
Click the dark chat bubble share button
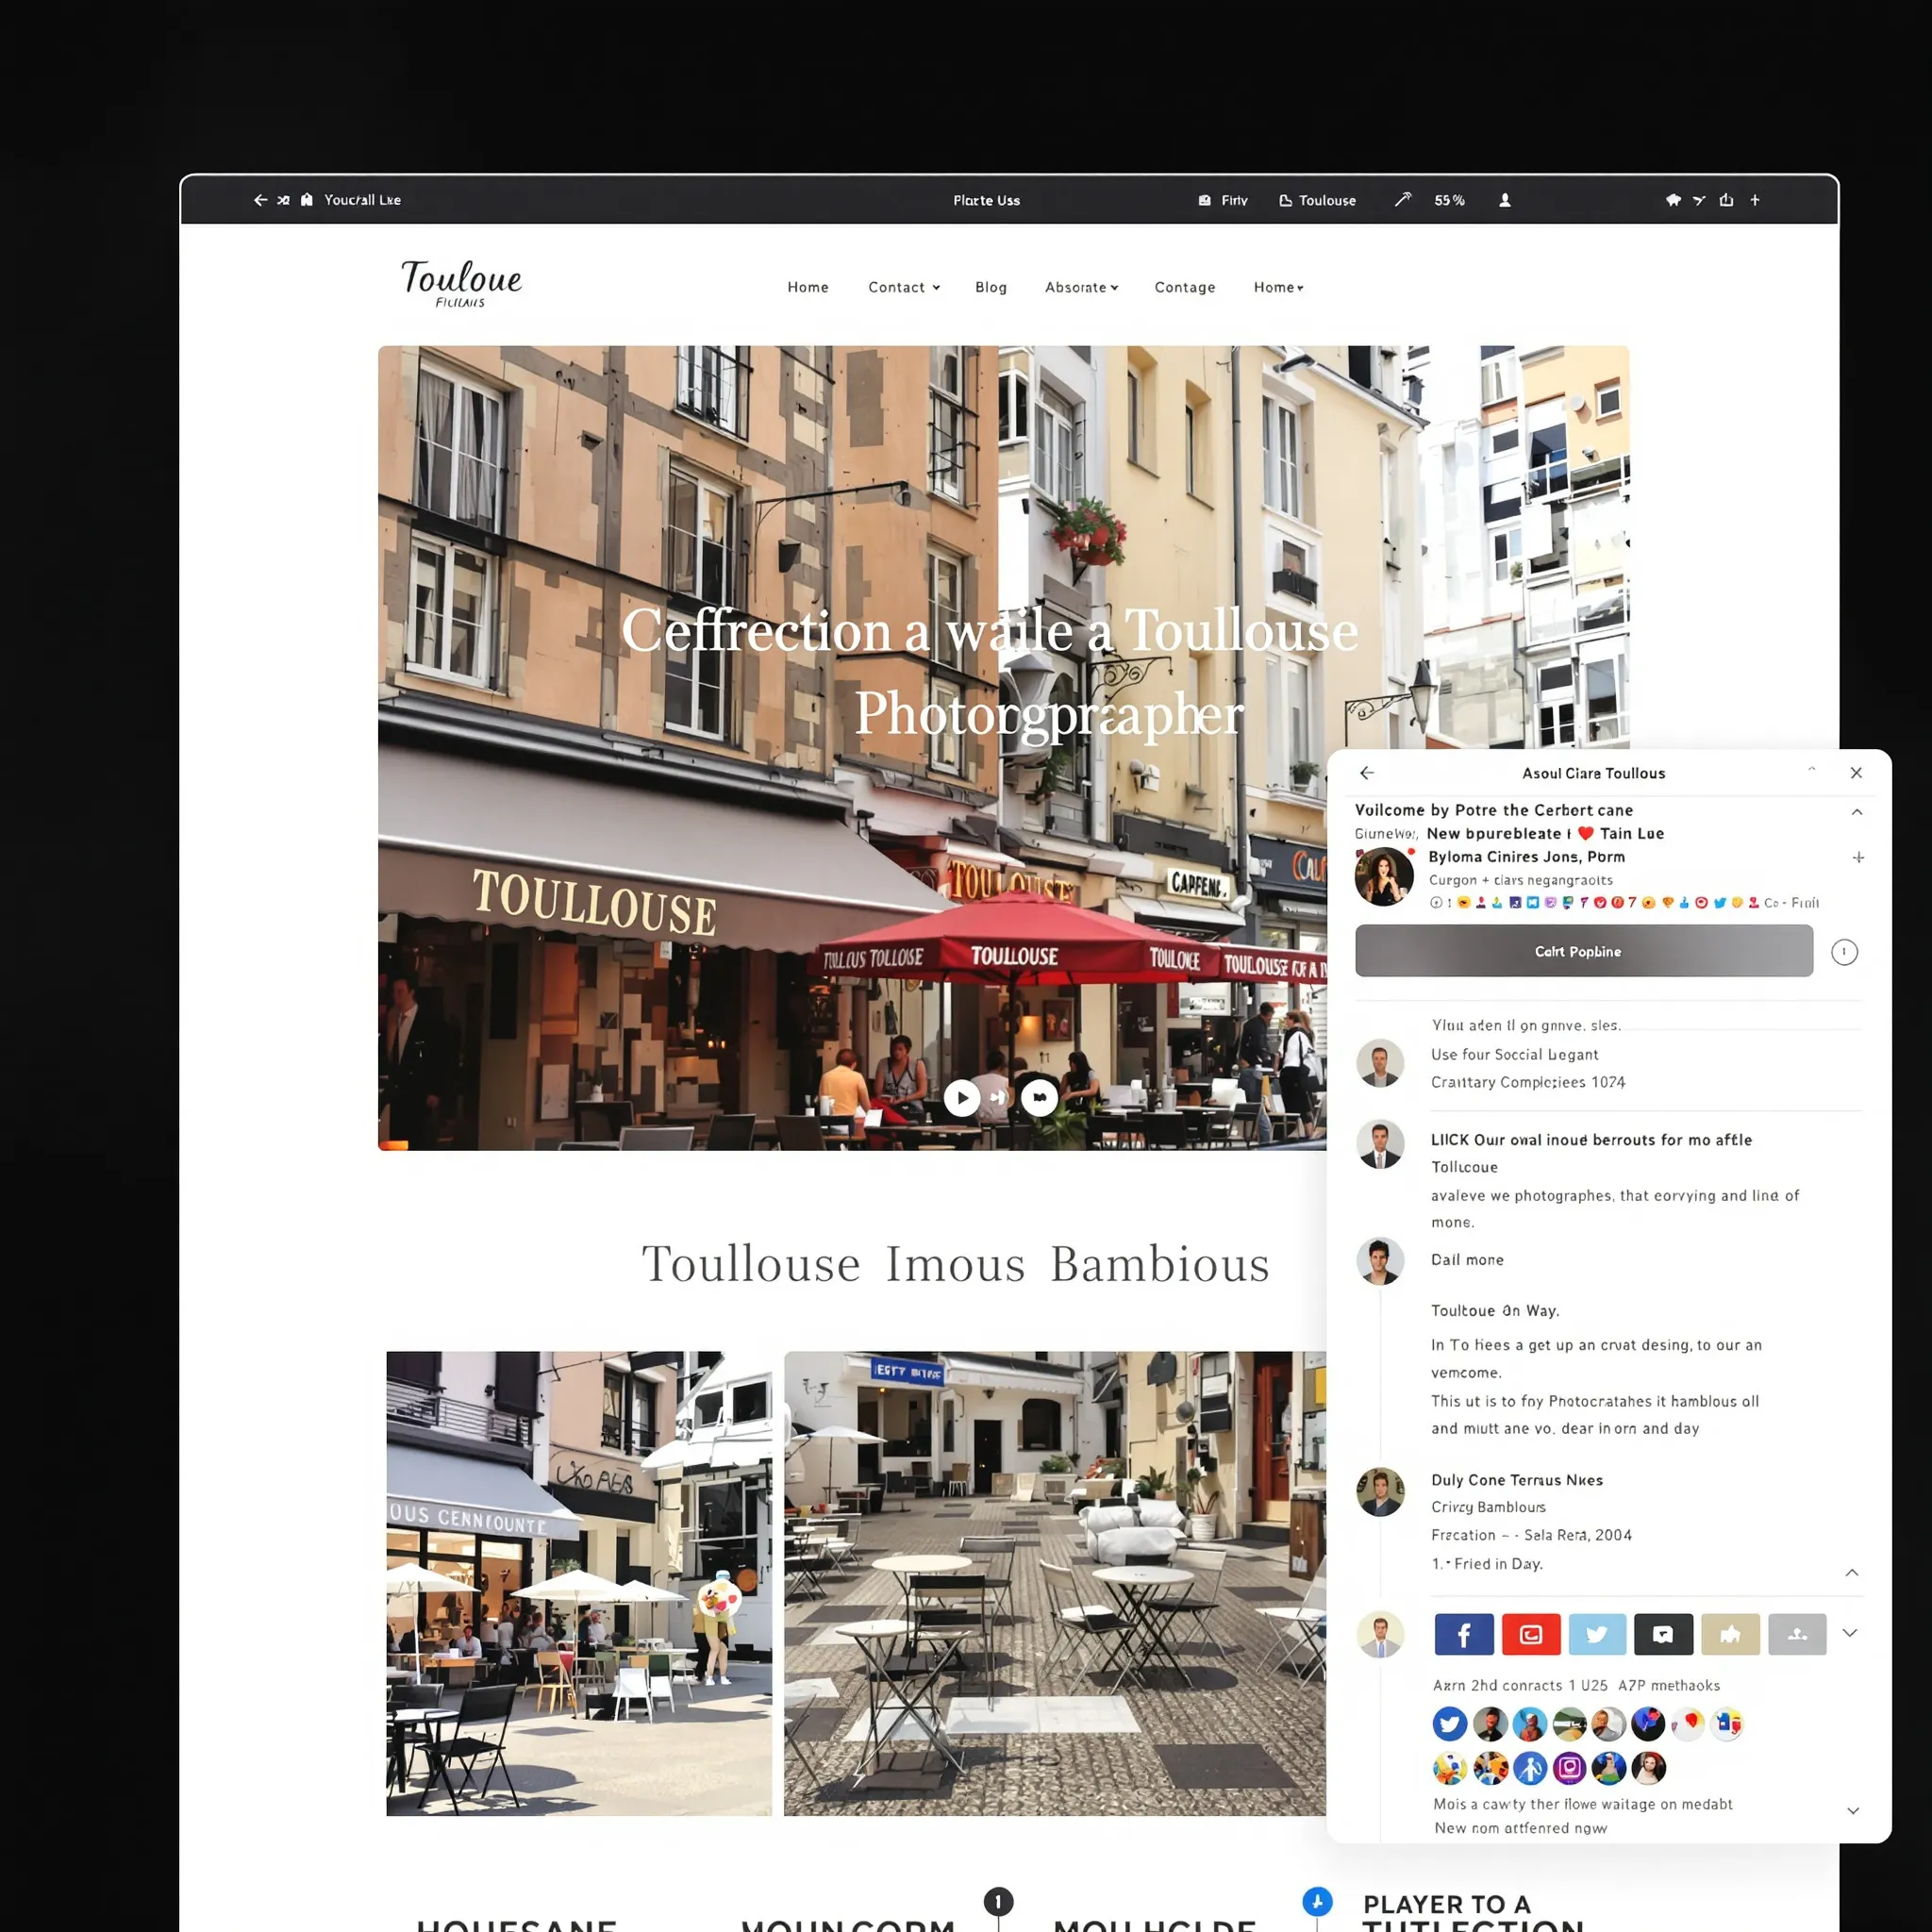coord(1663,1634)
